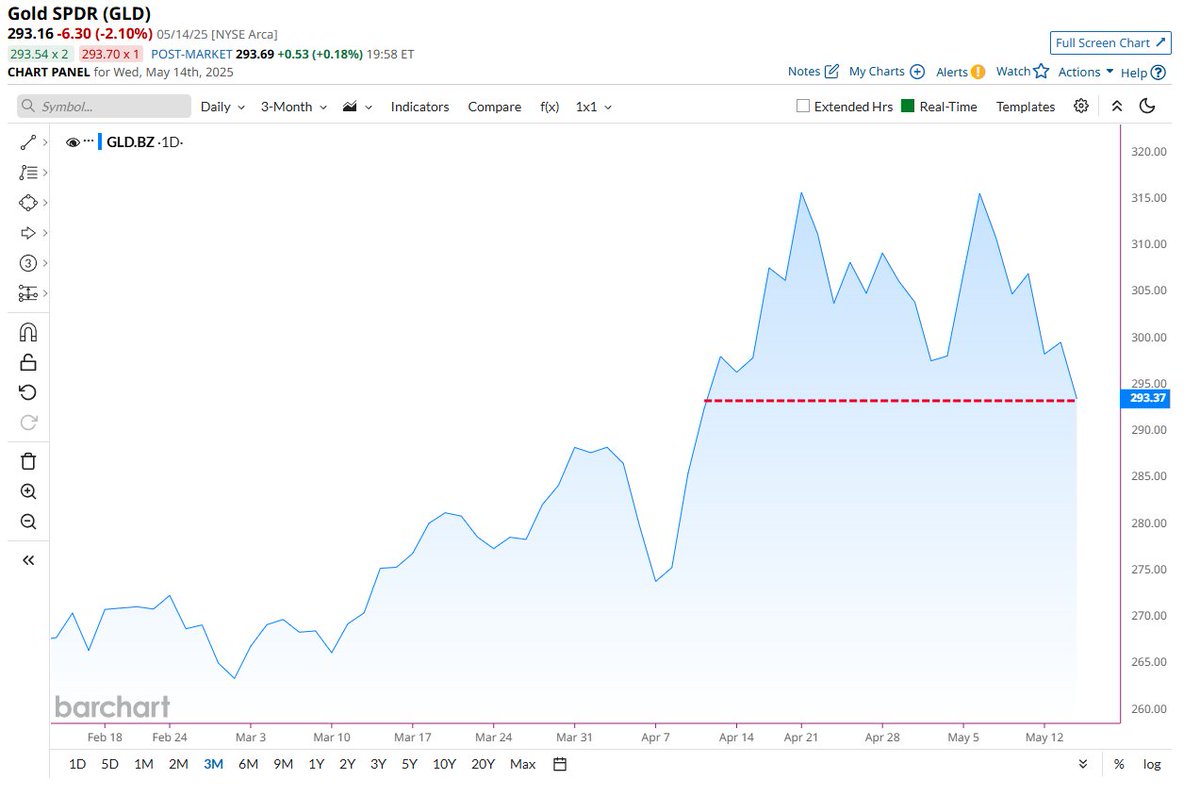This screenshot has height=796, width=1200.
Task: Select the 20Y range tab
Action: 483,764
